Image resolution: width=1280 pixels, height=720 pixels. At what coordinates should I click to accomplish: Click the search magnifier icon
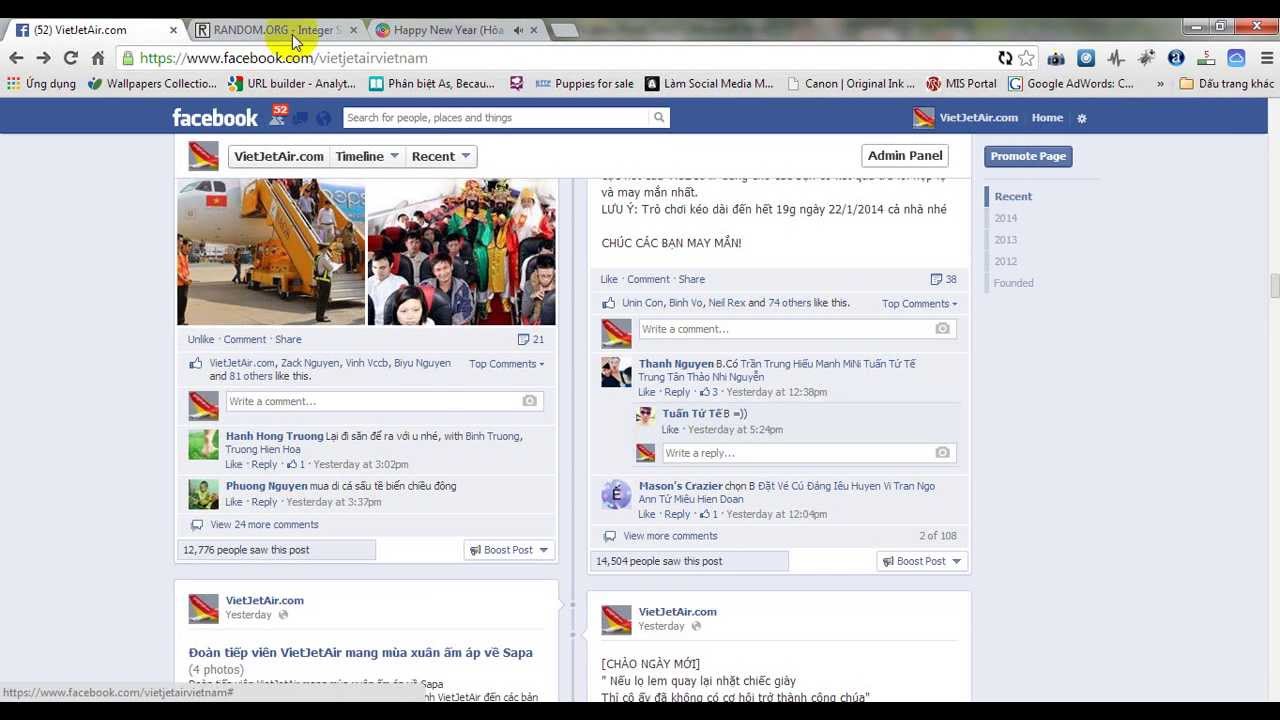tap(659, 118)
